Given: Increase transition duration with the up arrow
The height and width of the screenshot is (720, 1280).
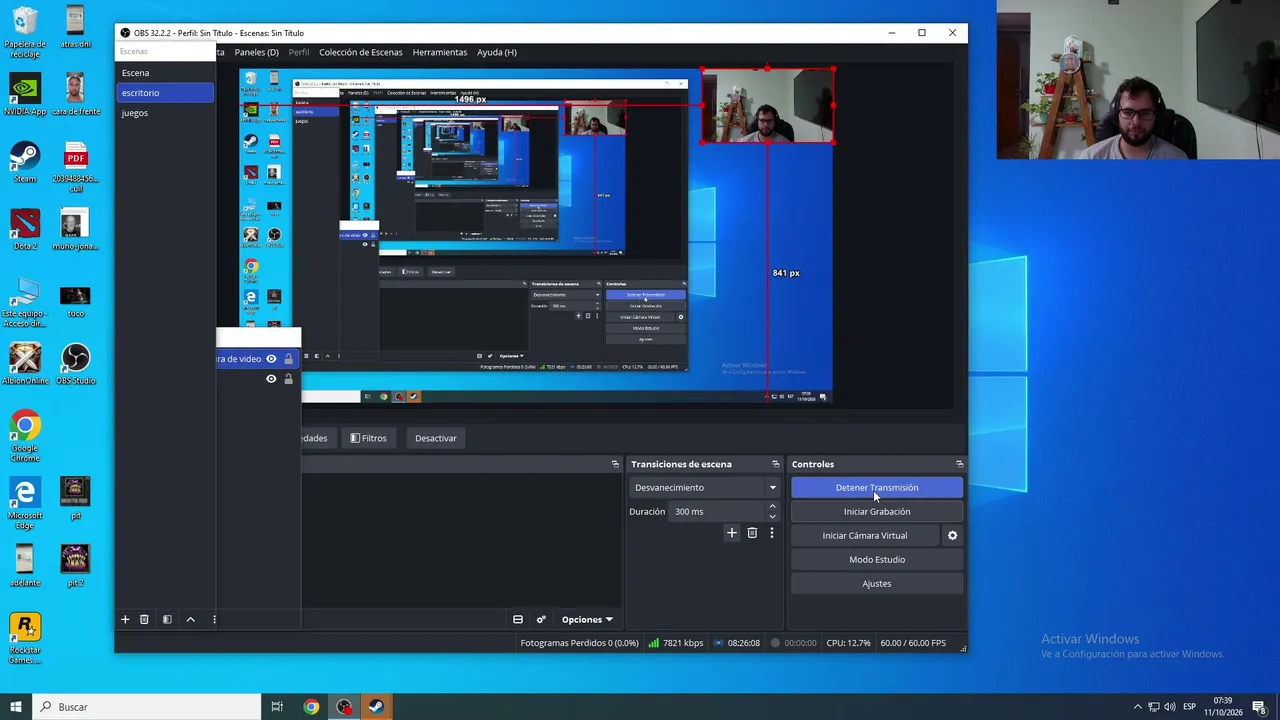Looking at the screenshot, I should pos(772,507).
